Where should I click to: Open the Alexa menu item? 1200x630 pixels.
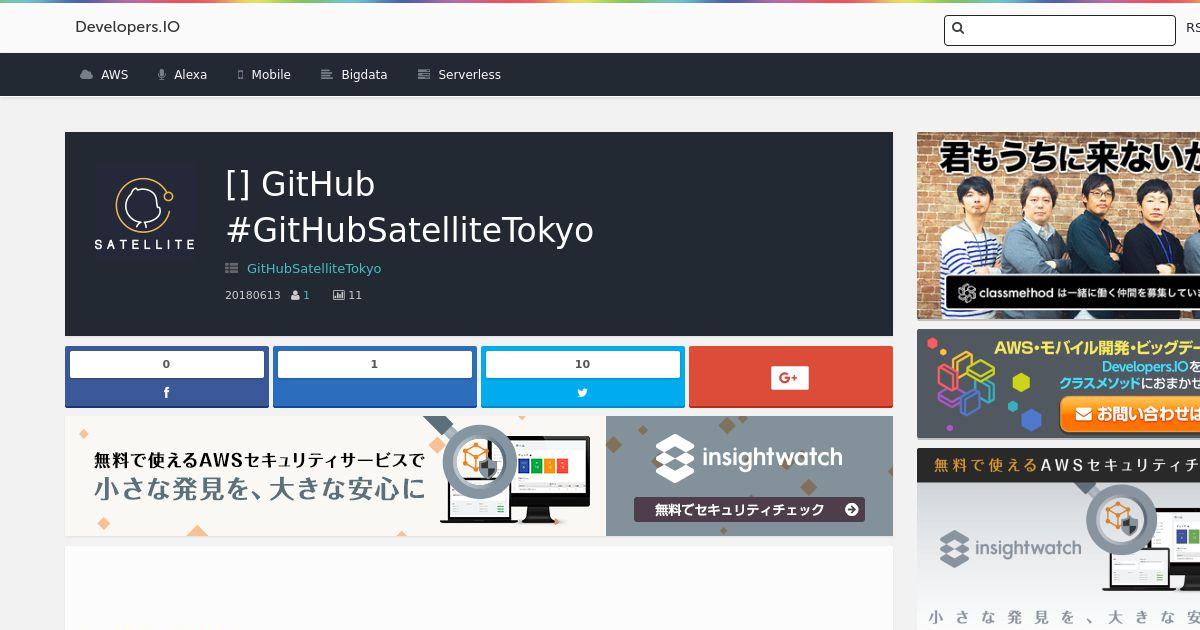point(190,75)
